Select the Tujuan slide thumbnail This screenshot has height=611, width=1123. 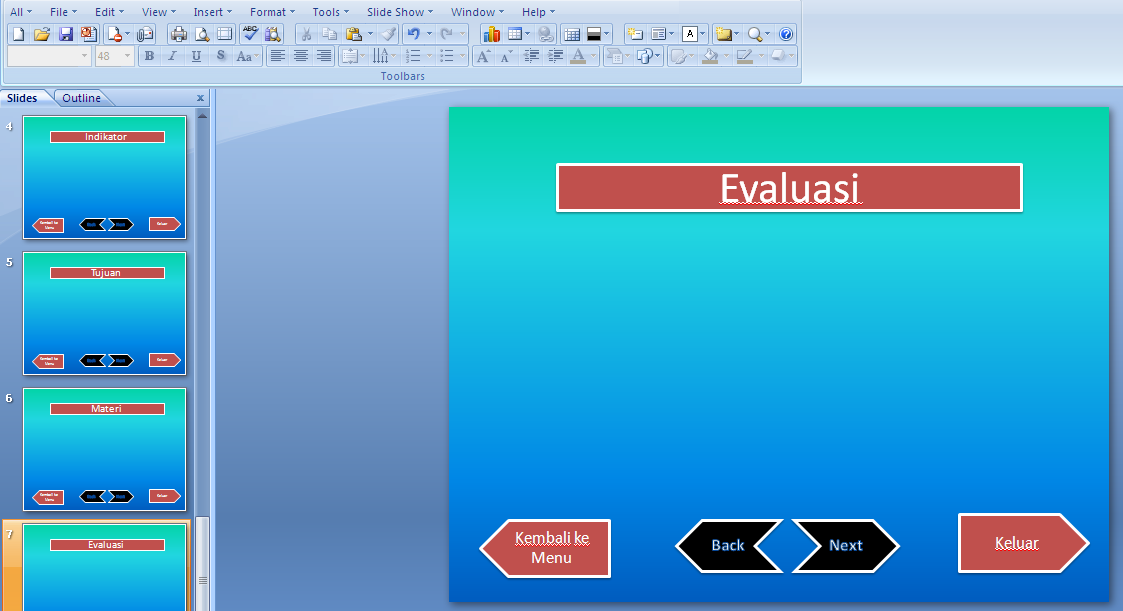pos(104,313)
